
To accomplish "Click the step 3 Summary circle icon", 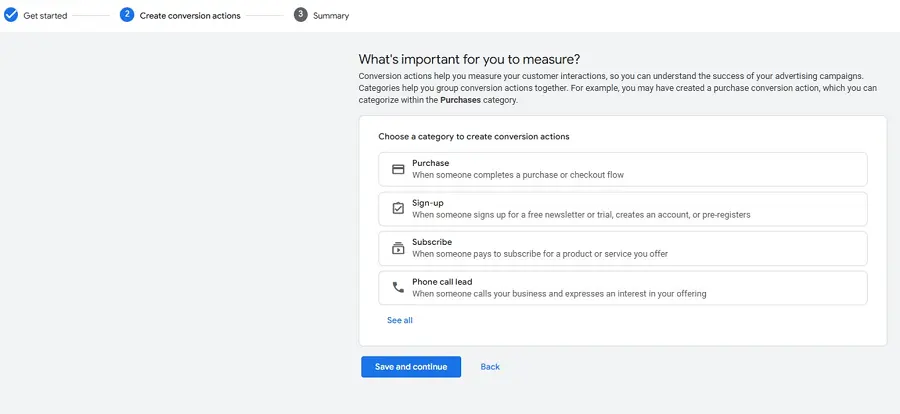I will [x=301, y=16].
